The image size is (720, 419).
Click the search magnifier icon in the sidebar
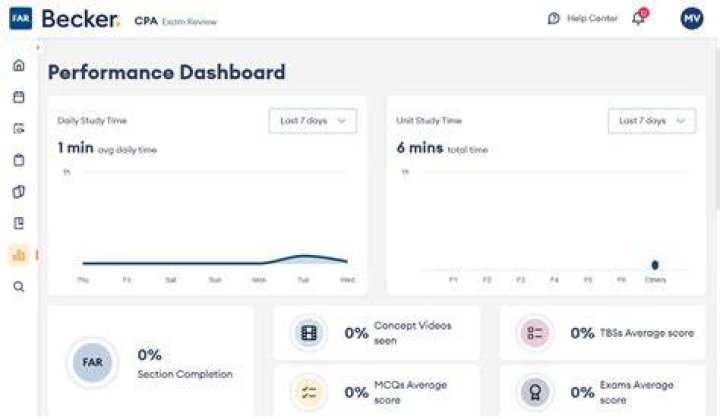pyautogui.click(x=19, y=287)
